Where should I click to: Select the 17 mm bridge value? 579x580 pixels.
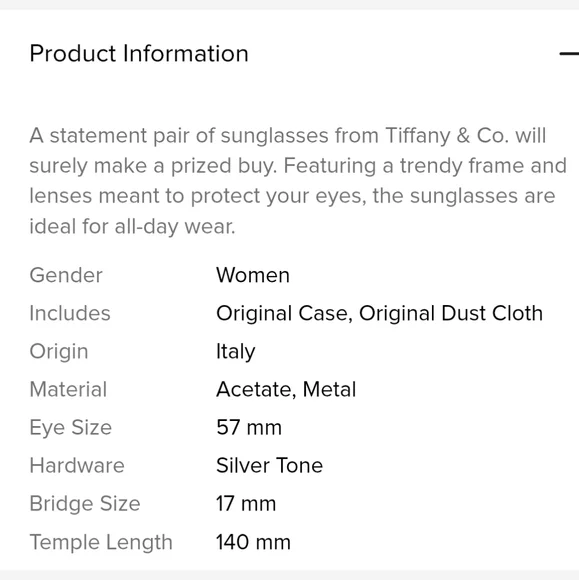point(246,504)
